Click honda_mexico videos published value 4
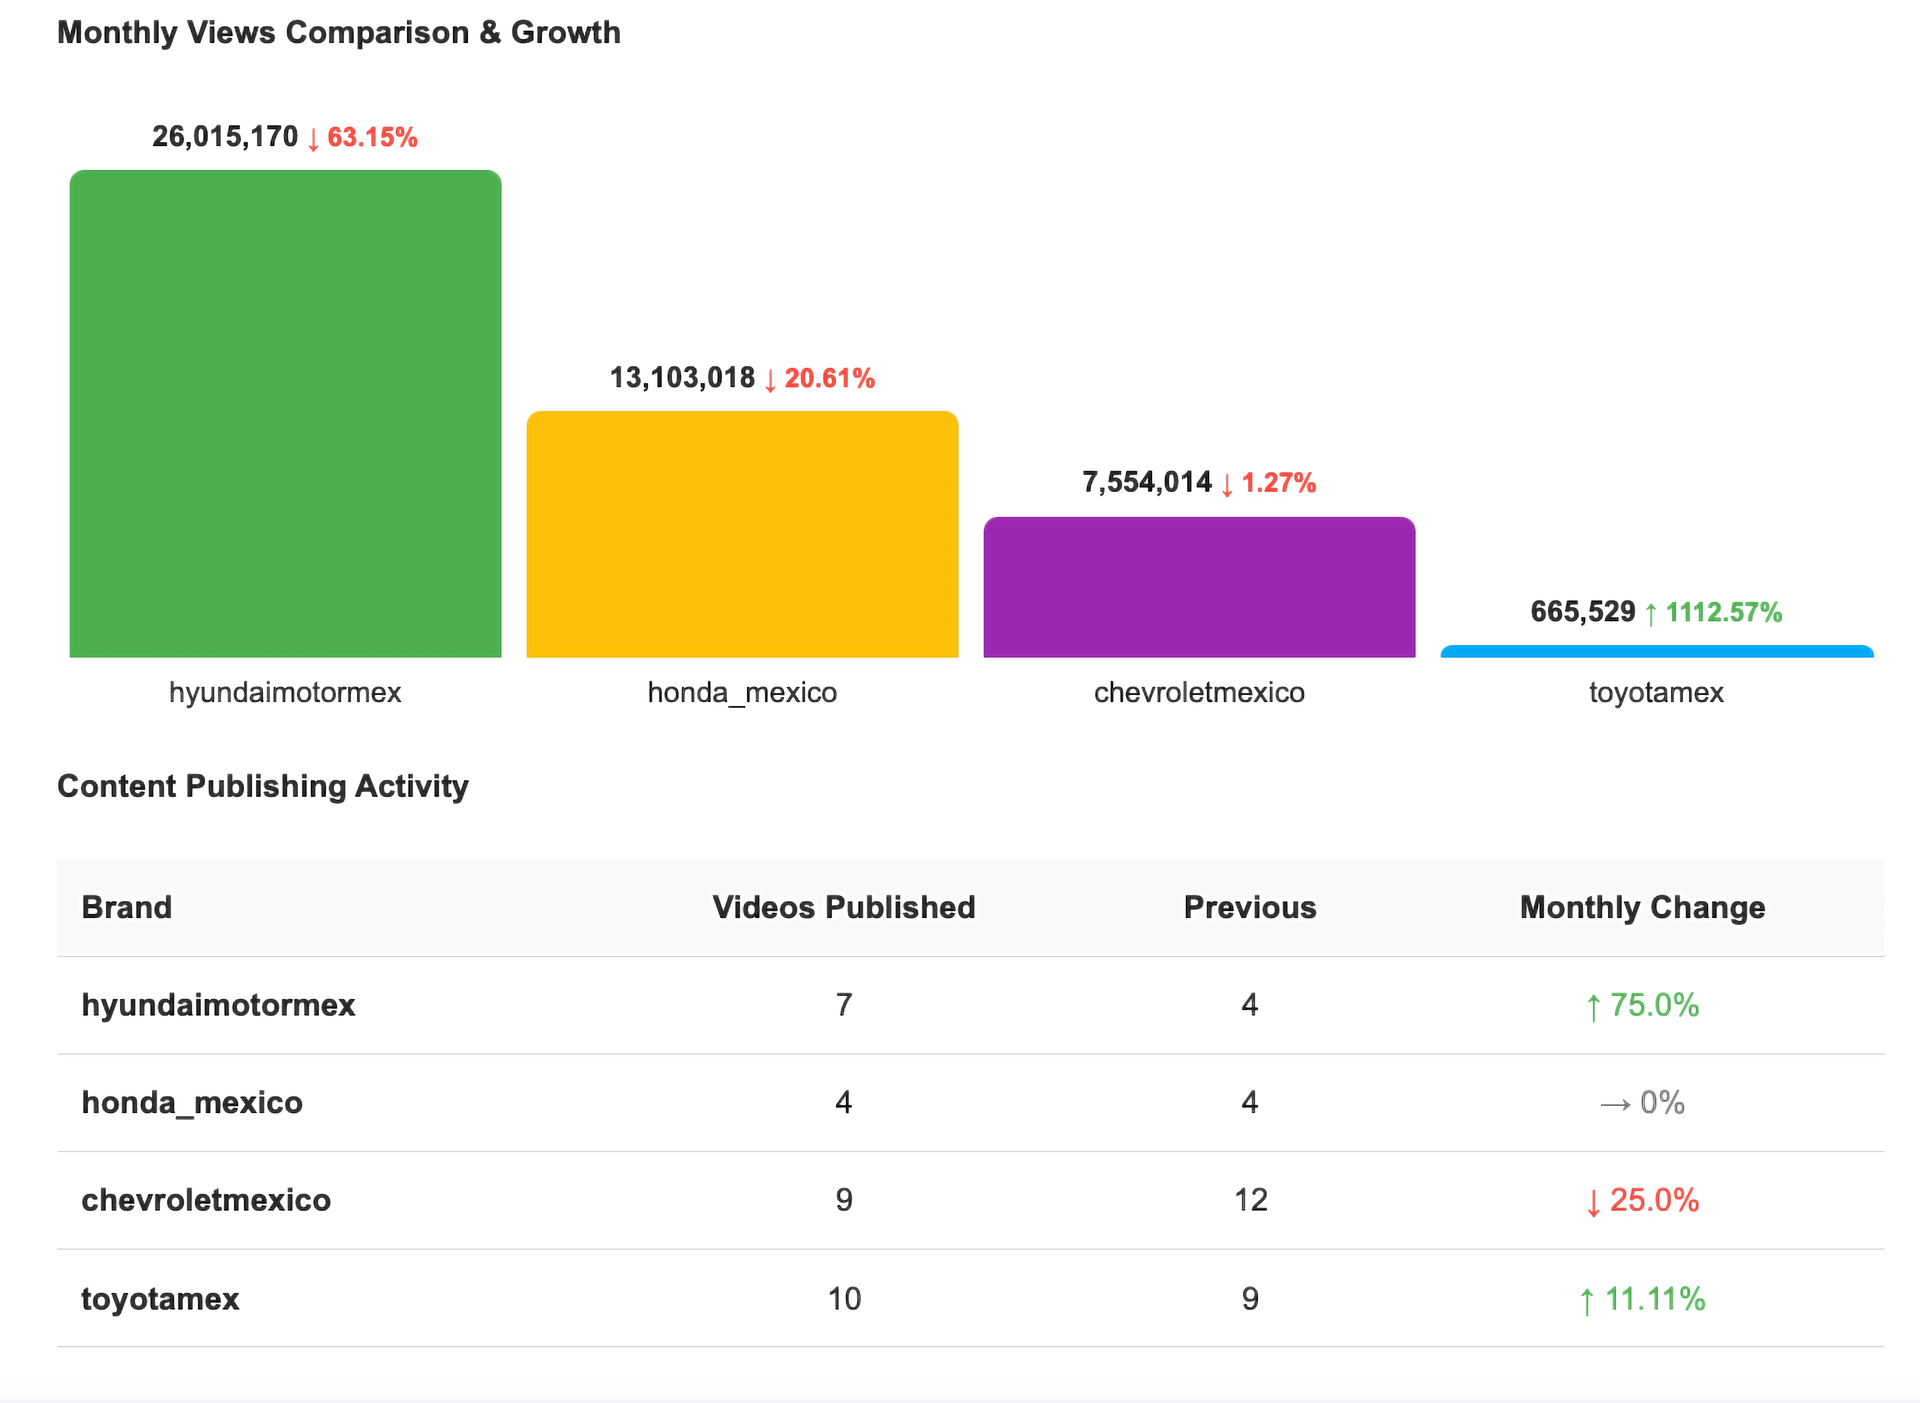This screenshot has height=1403, width=1920. point(844,1102)
